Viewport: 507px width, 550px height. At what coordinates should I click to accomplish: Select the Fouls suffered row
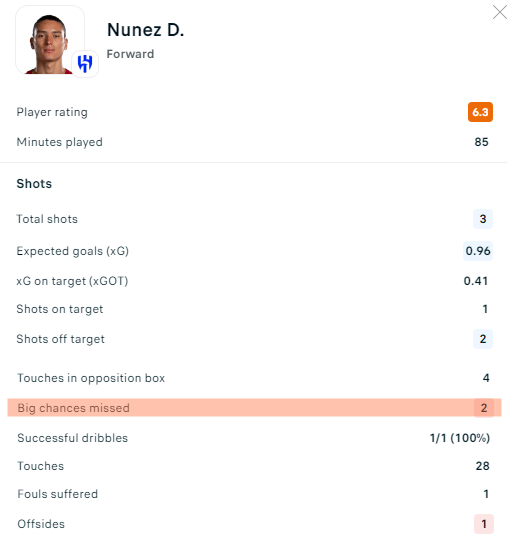(x=253, y=494)
